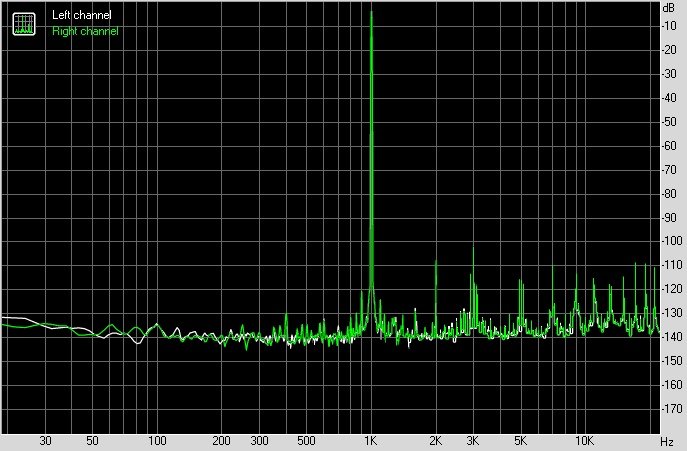Click the 1K frequency axis label

click(371, 441)
